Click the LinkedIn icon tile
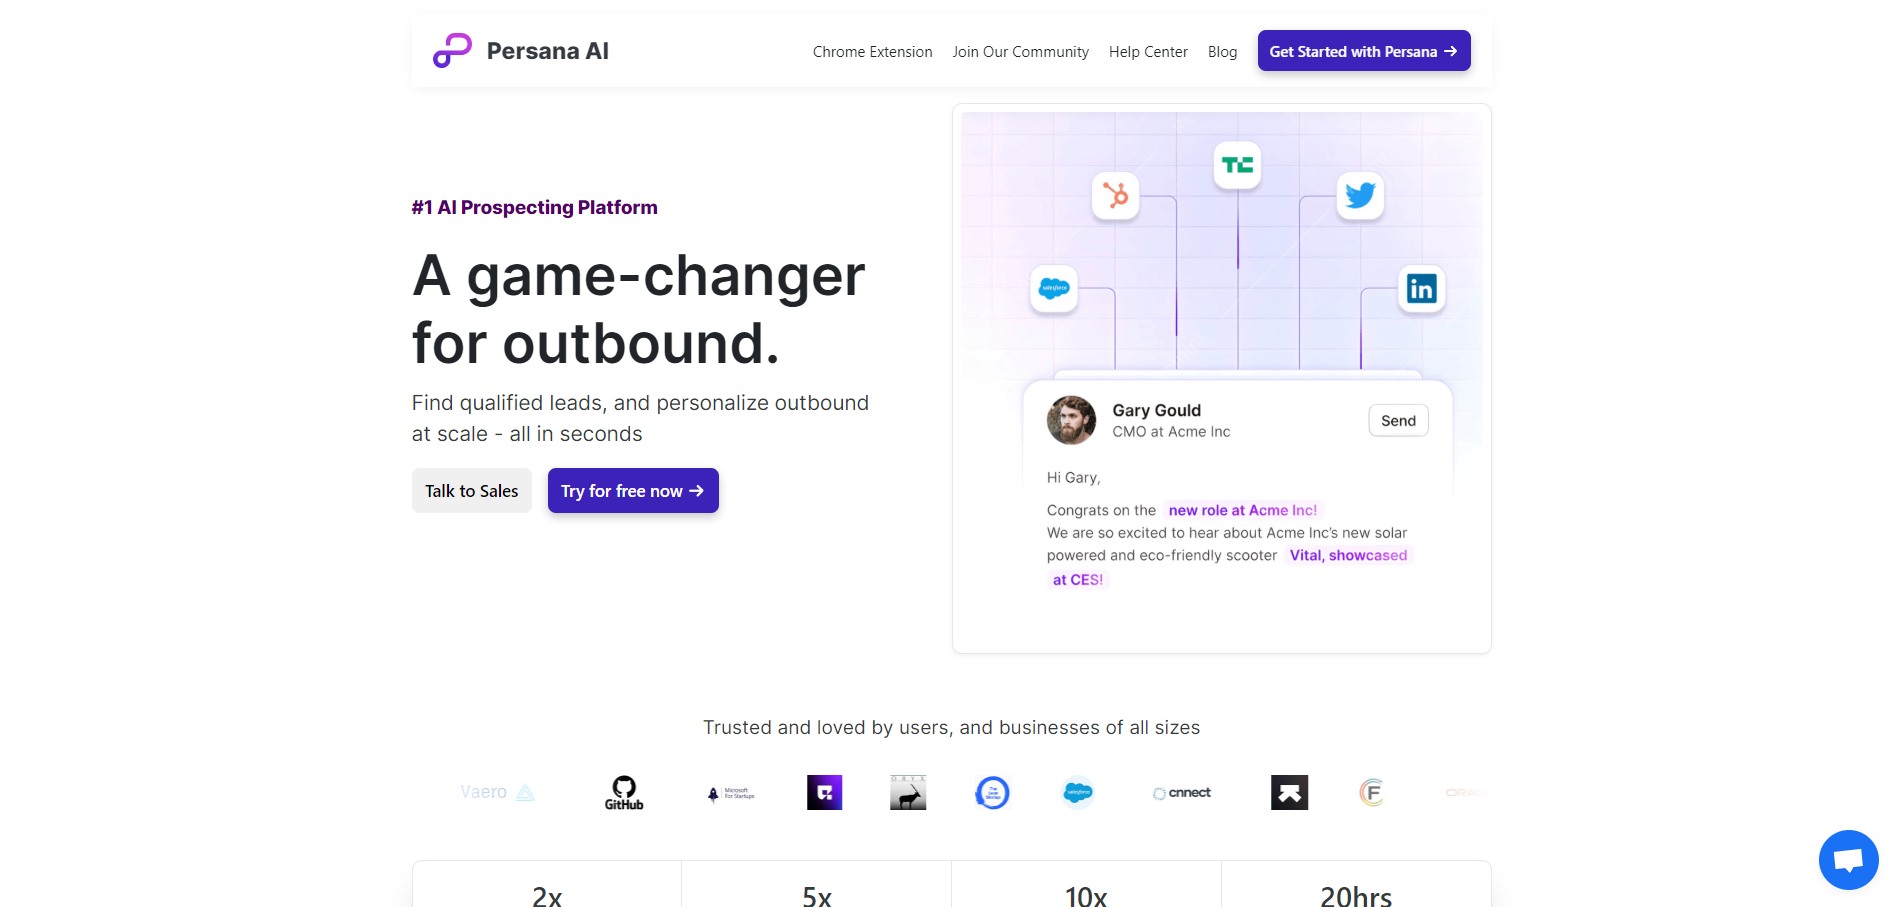Viewport: 1899px width, 907px height. point(1421,289)
